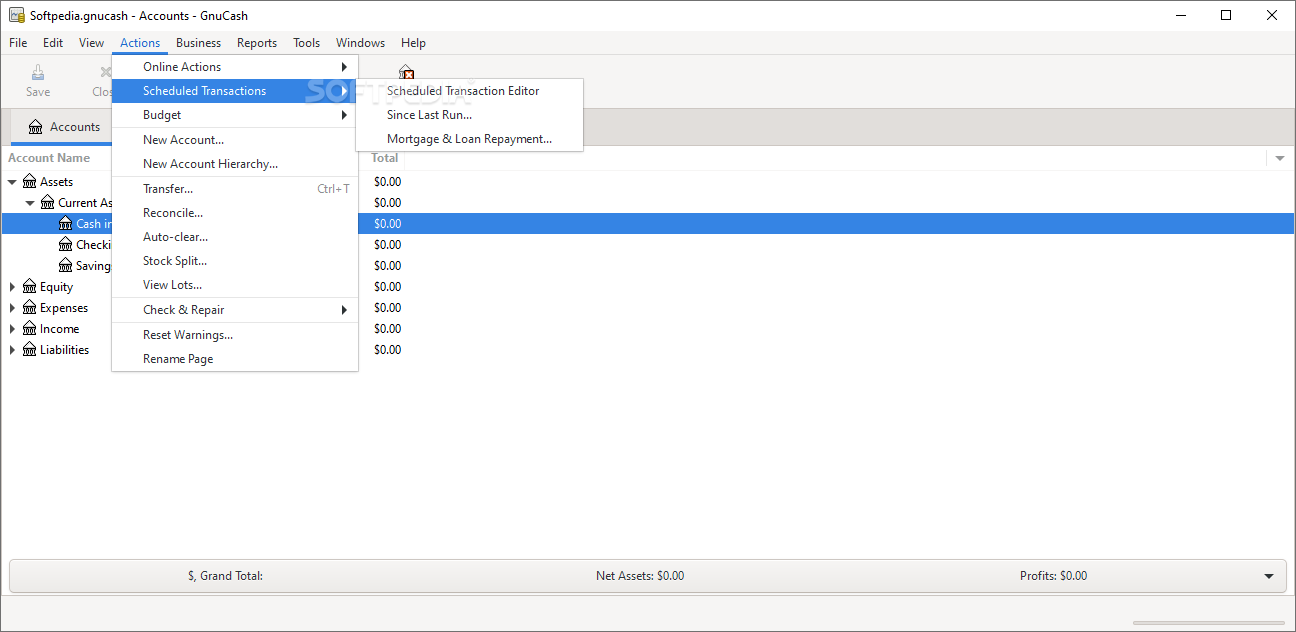Click the "$, Grand Total:" label
The height and width of the screenshot is (632, 1296).
click(225, 576)
